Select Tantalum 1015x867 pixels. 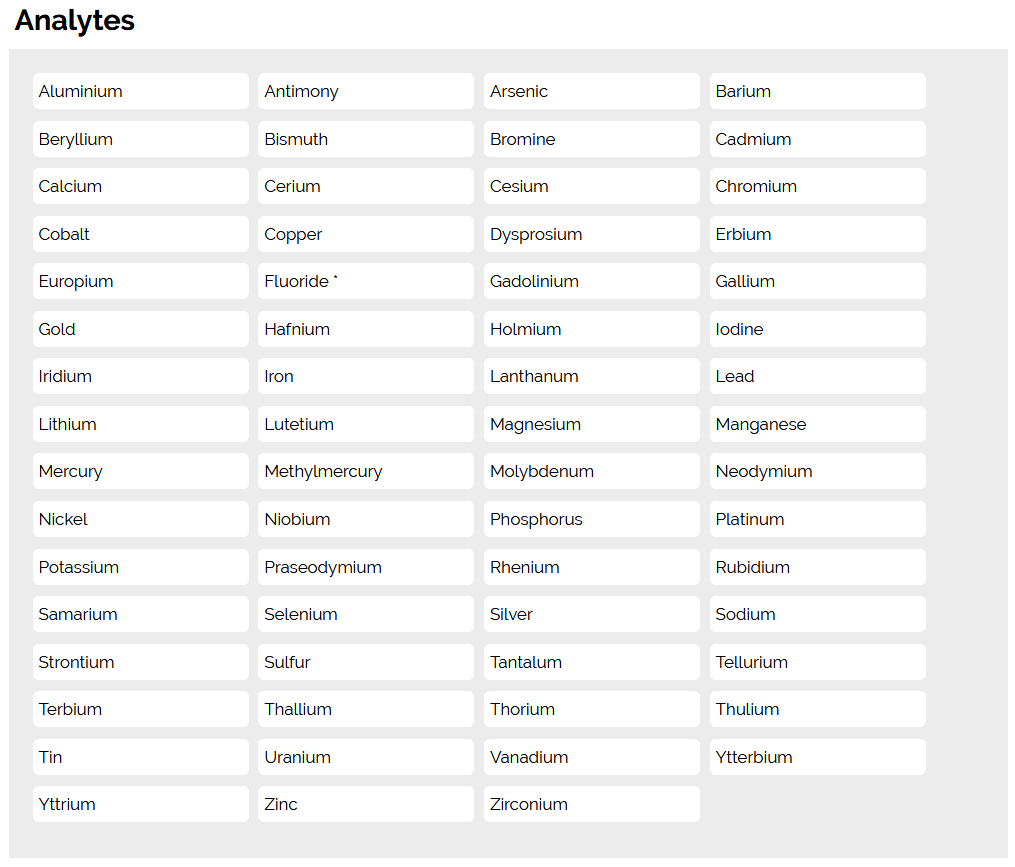tap(592, 663)
